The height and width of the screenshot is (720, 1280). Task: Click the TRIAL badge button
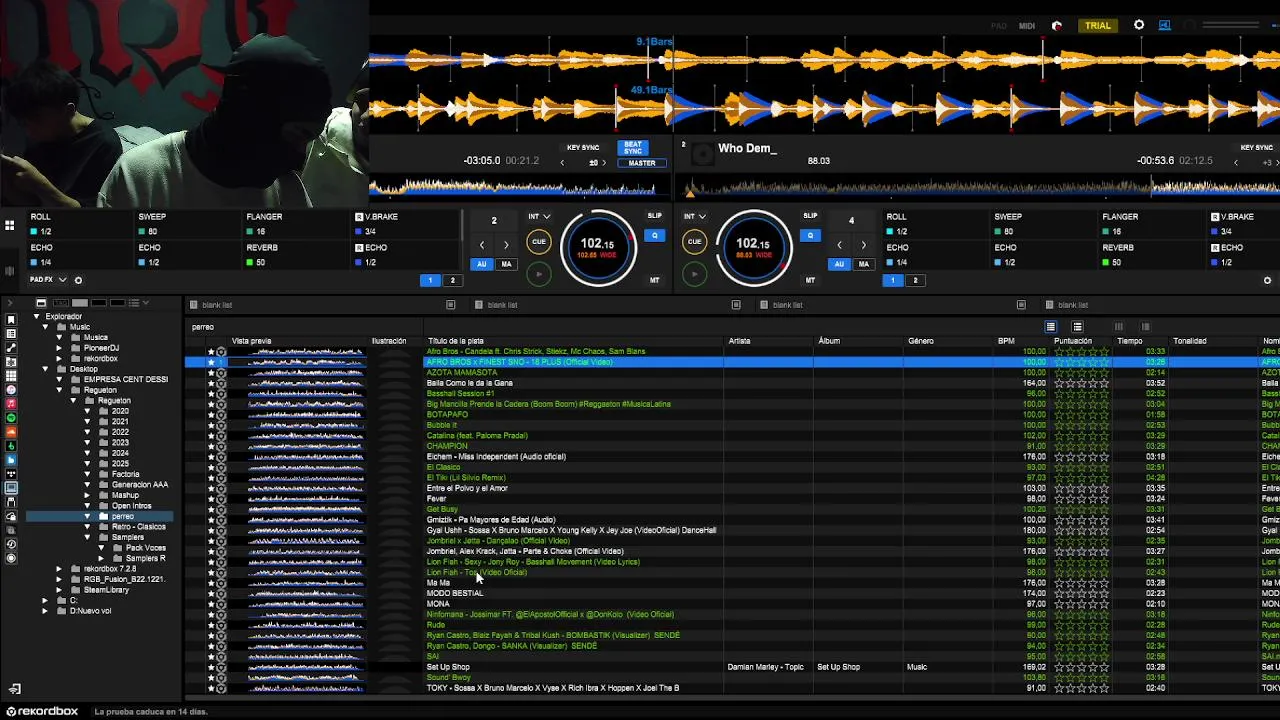(x=1098, y=25)
